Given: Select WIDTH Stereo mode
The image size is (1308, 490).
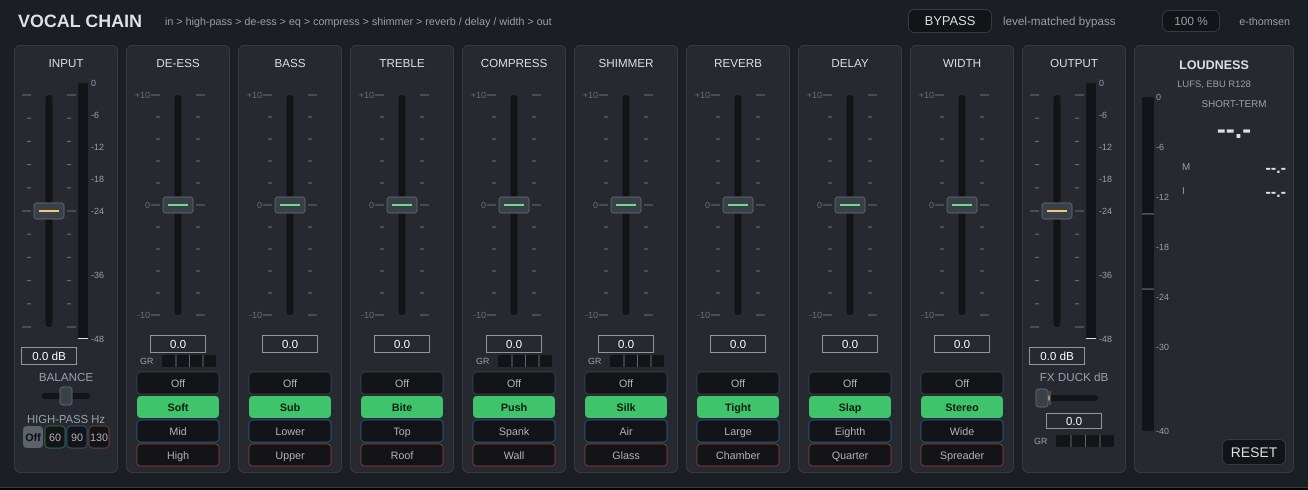Looking at the screenshot, I should [962, 407].
